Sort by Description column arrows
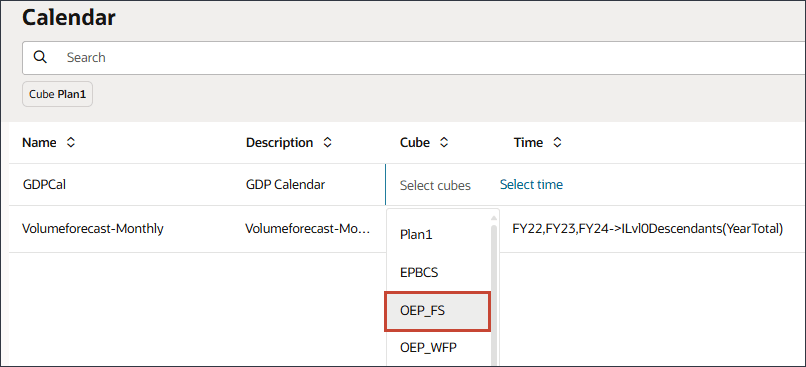 [x=327, y=143]
